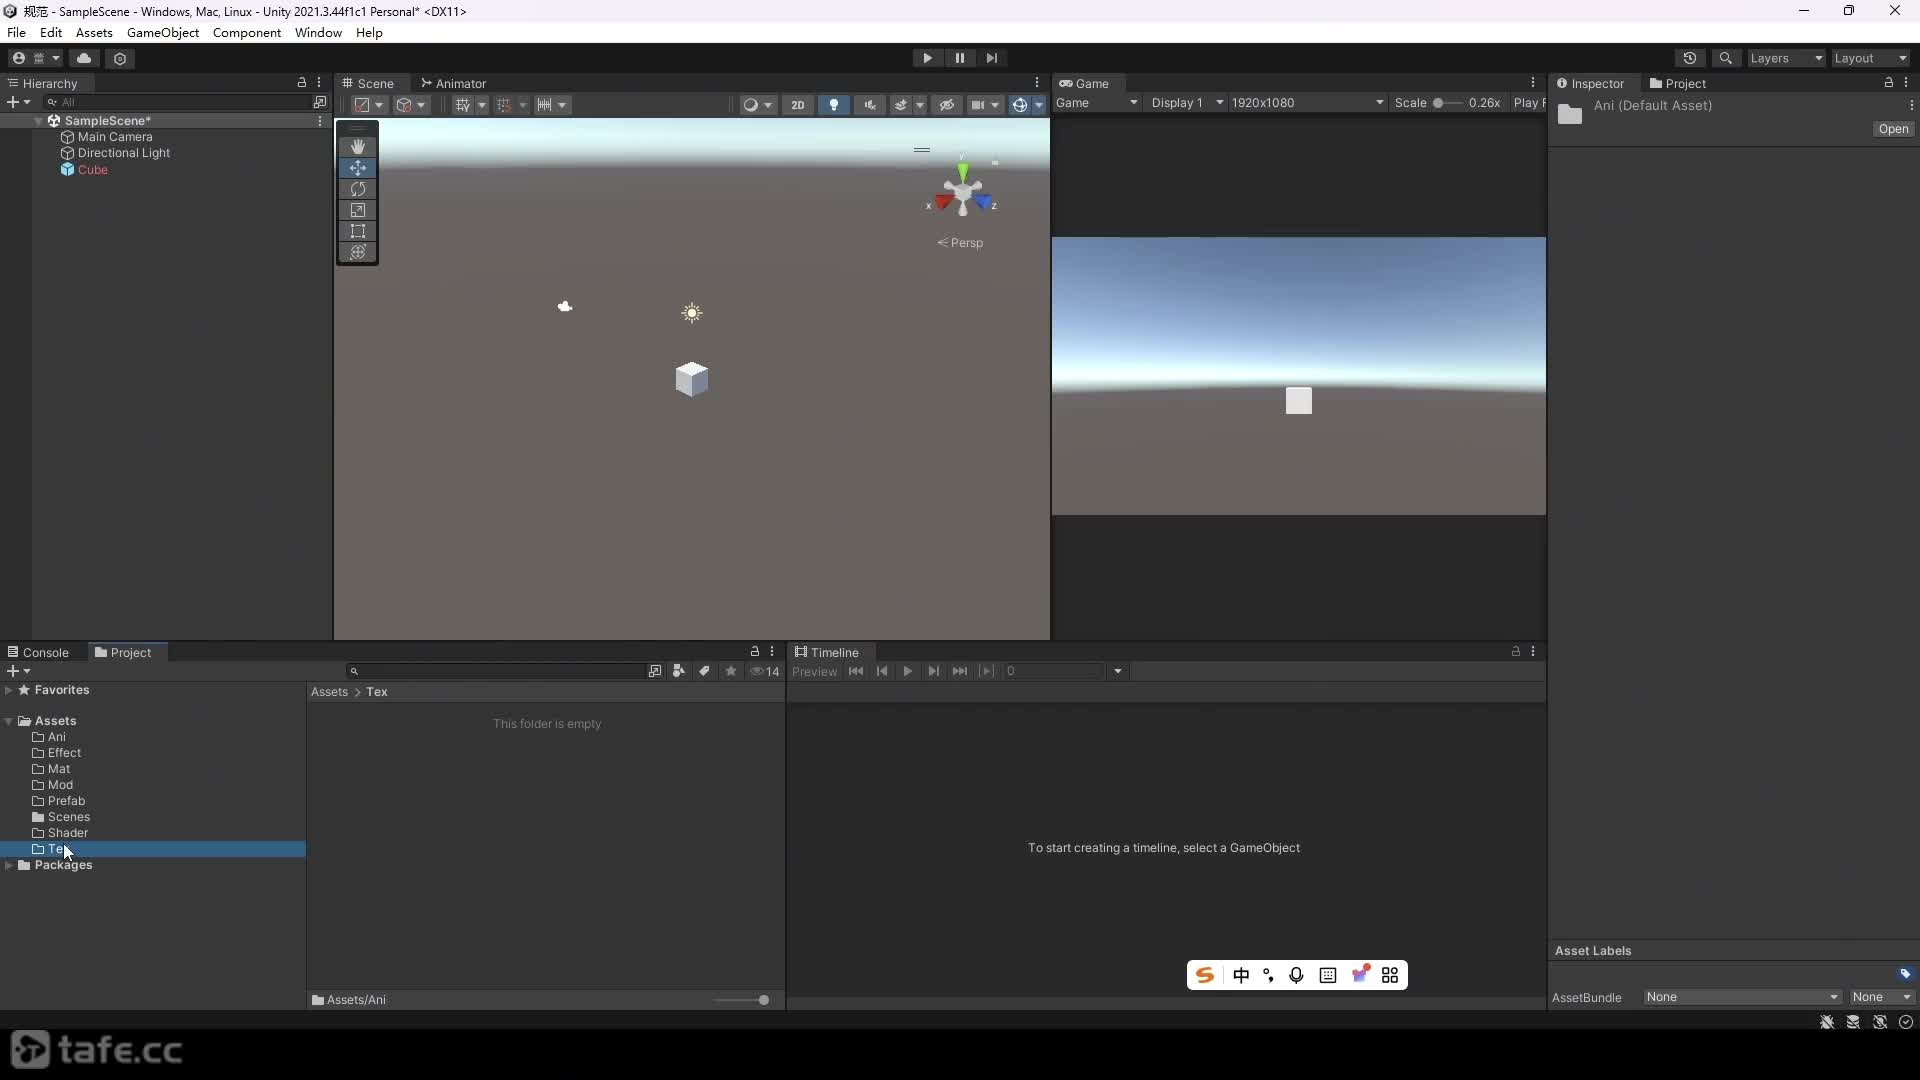Select the Rotate tool in Scene
The height and width of the screenshot is (1080, 1920).
coord(357,189)
